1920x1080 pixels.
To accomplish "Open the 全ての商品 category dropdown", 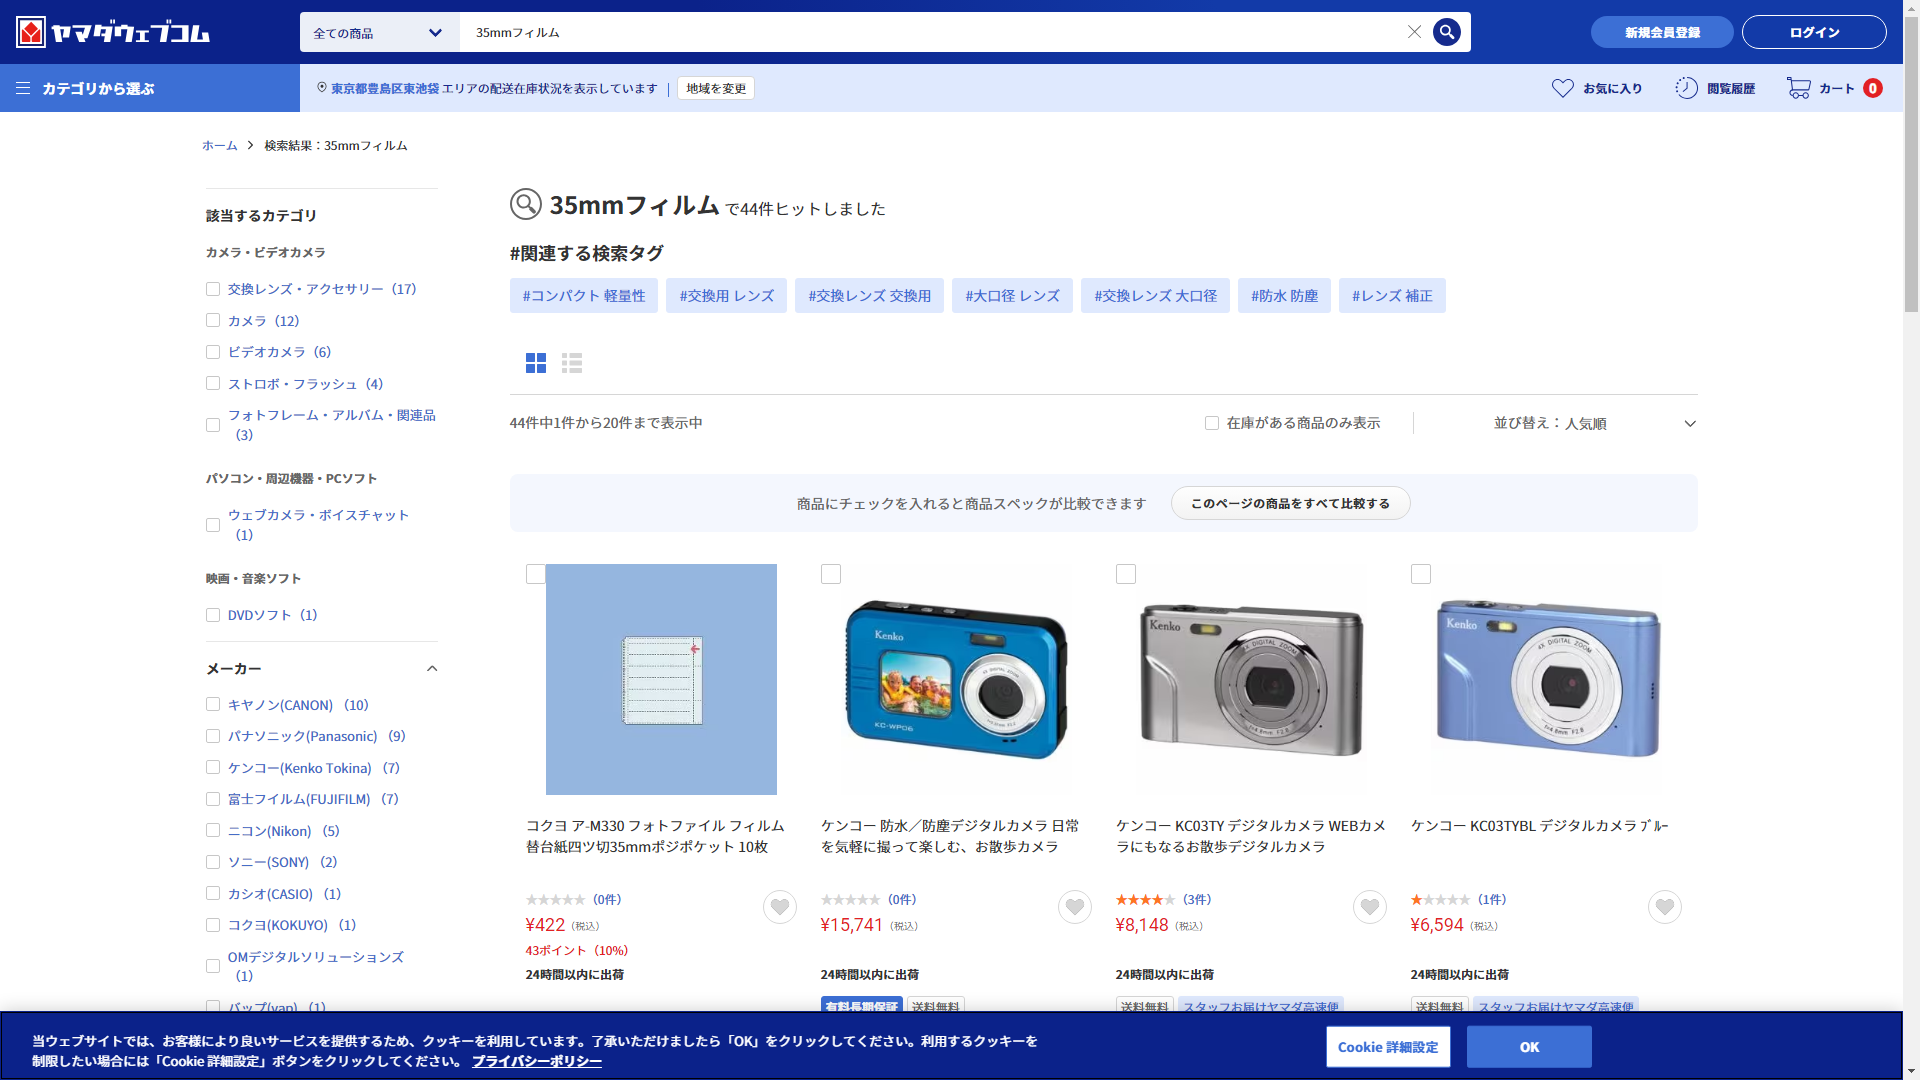I will point(379,33).
